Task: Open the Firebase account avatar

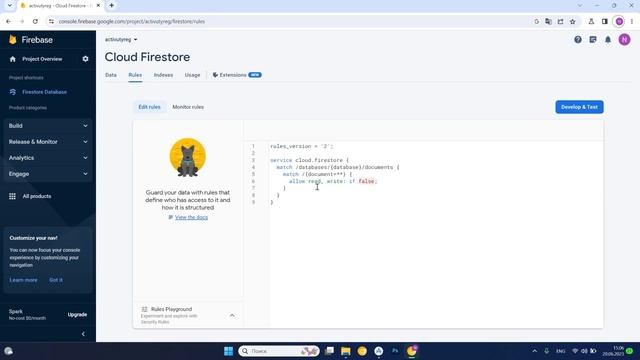Action: [624, 40]
